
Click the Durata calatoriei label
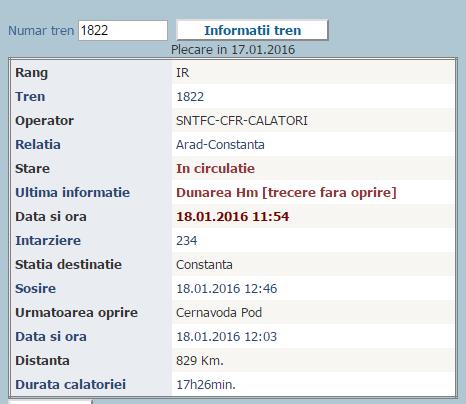click(71, 385)
